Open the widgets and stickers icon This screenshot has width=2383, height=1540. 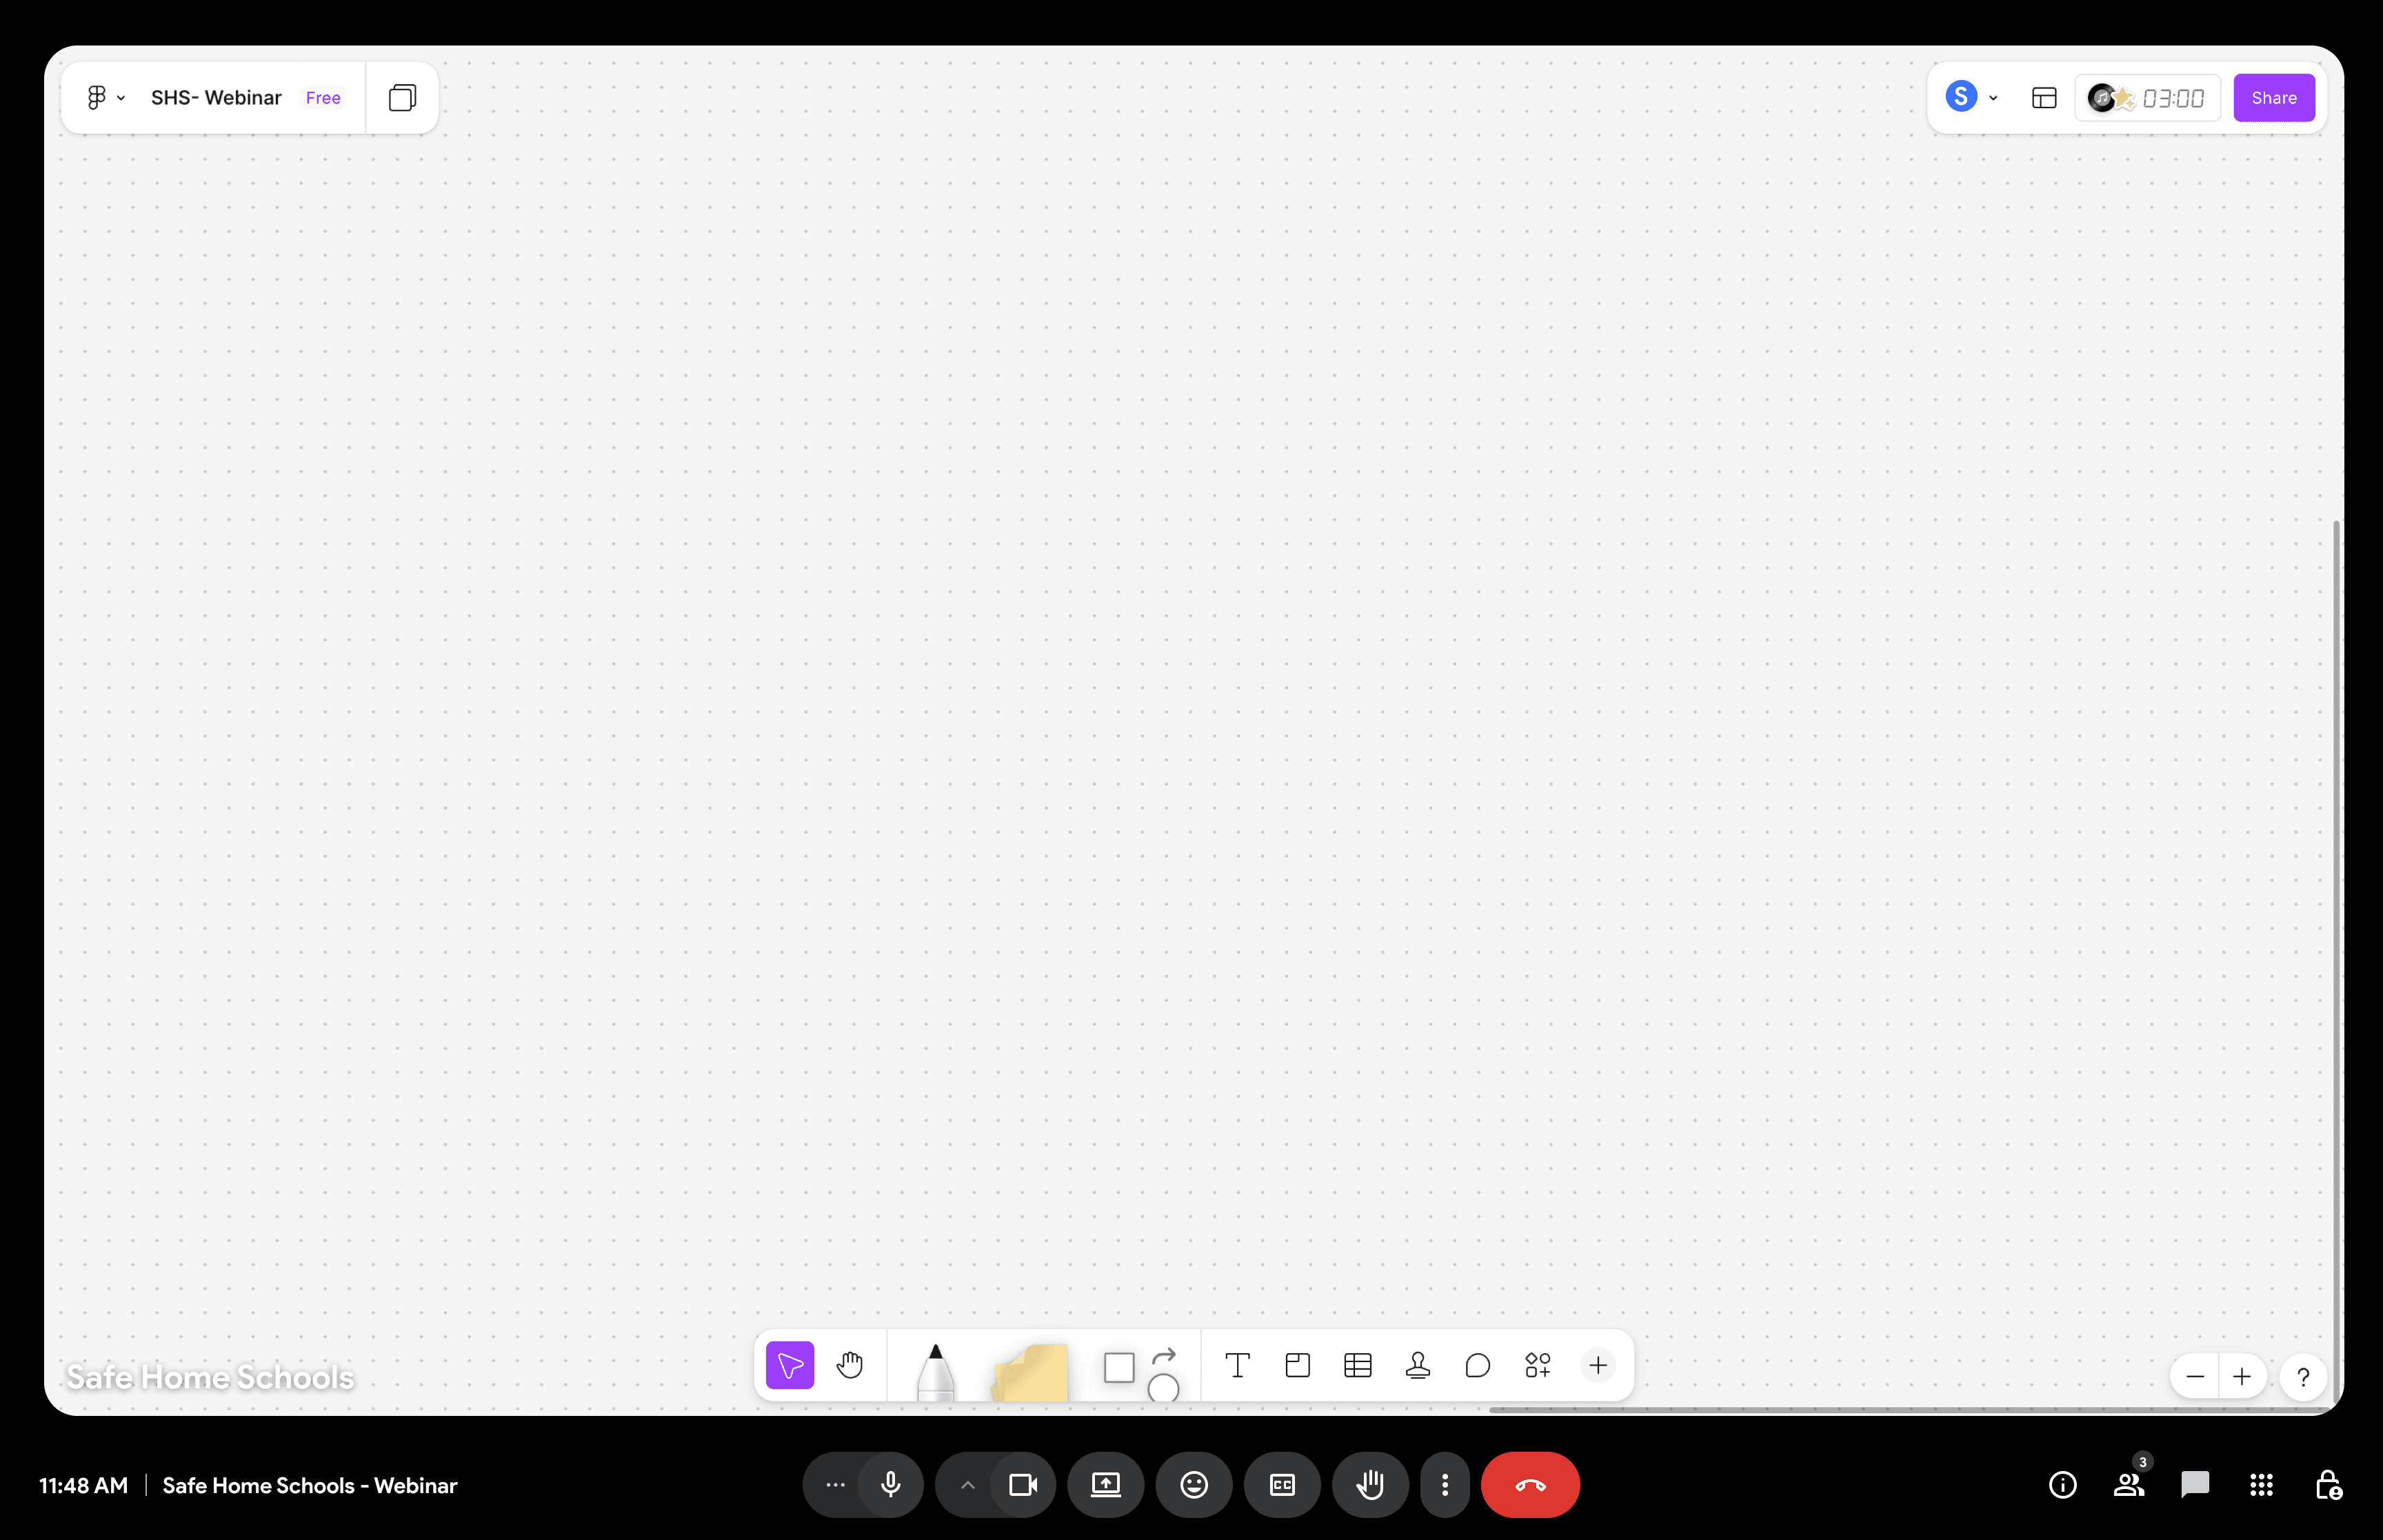pyautogui.click(x=1537, y=1365)
